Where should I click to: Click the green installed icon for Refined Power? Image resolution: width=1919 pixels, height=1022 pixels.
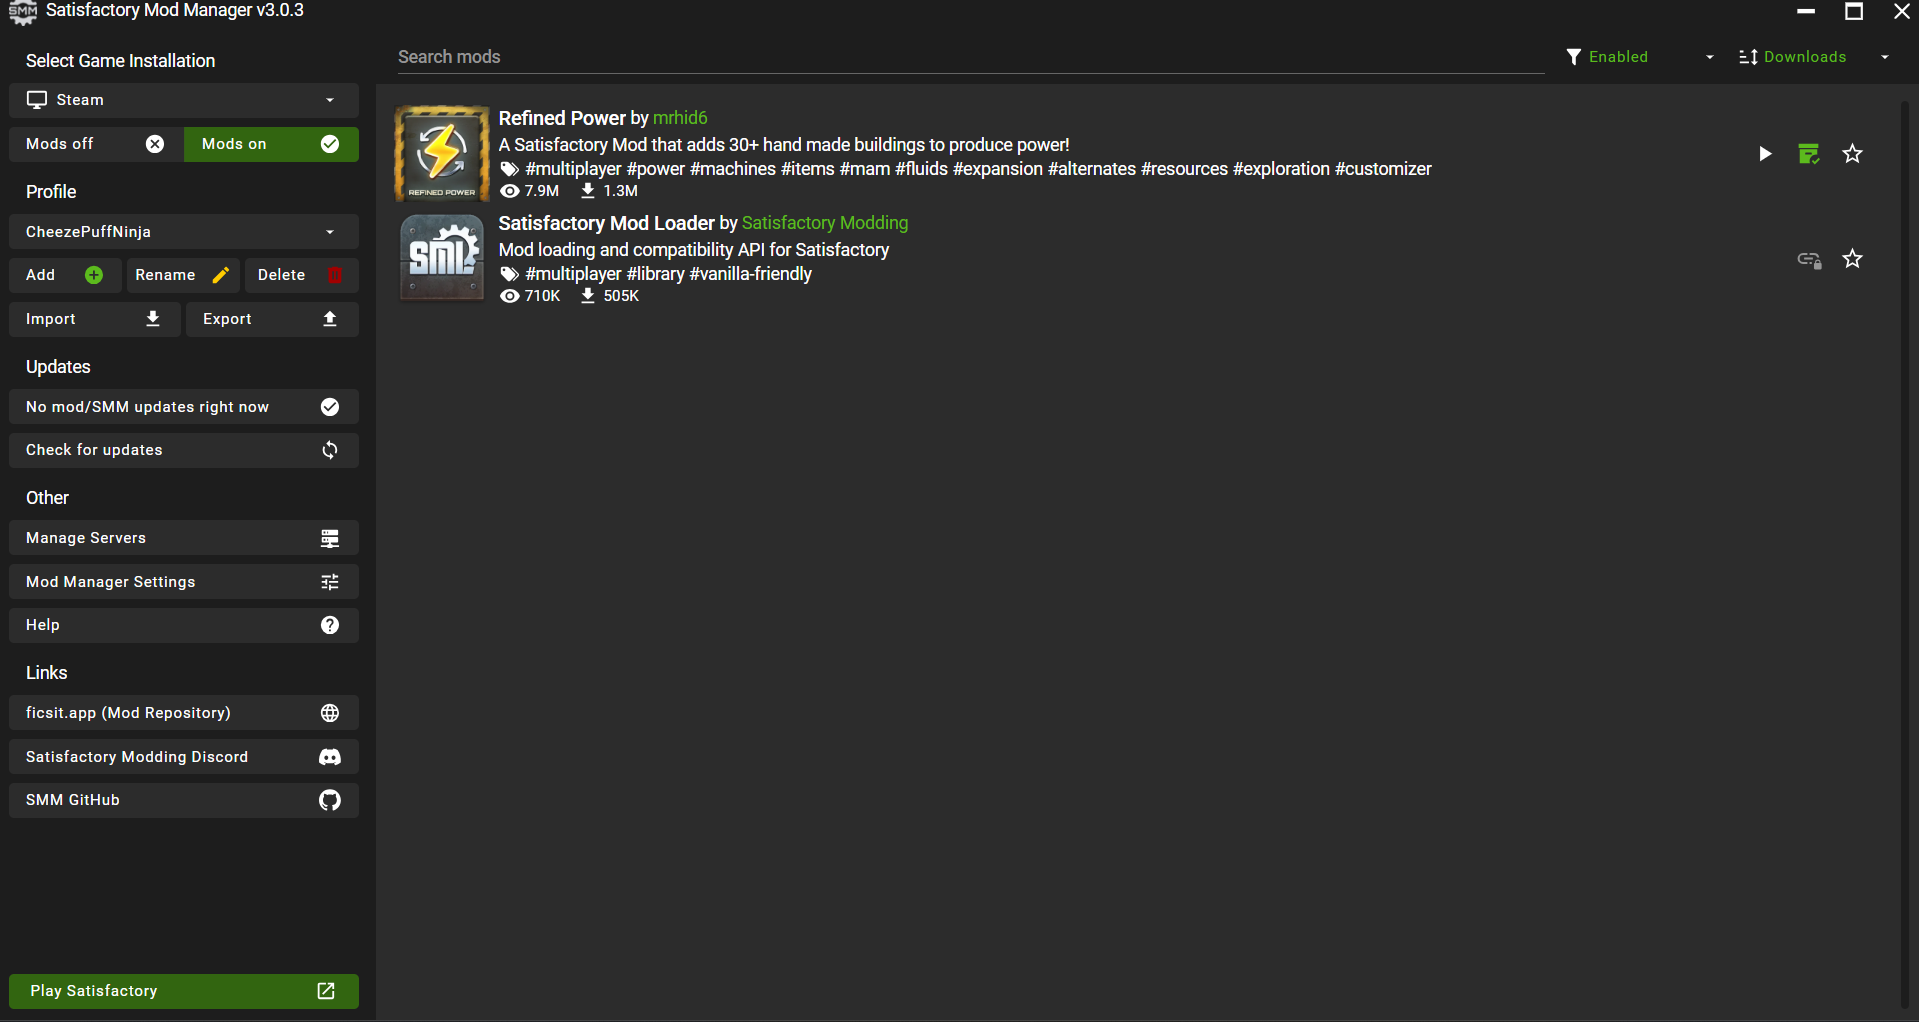(1809, 154)
